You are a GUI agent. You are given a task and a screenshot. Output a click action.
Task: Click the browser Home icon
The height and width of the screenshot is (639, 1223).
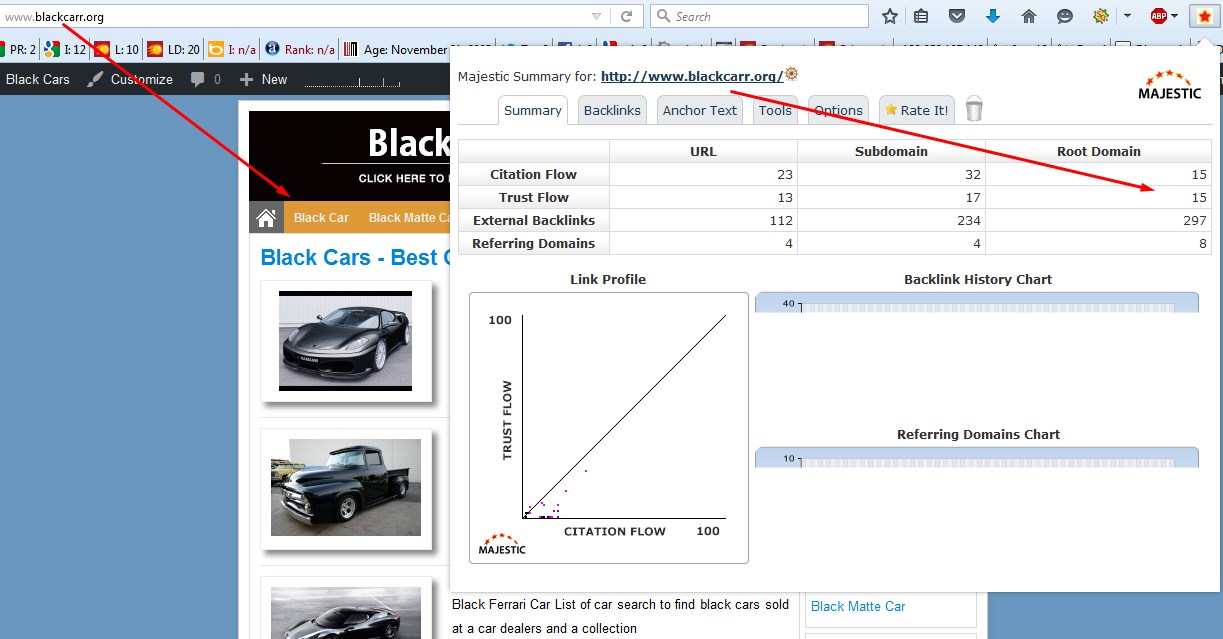coord(1029,16)
